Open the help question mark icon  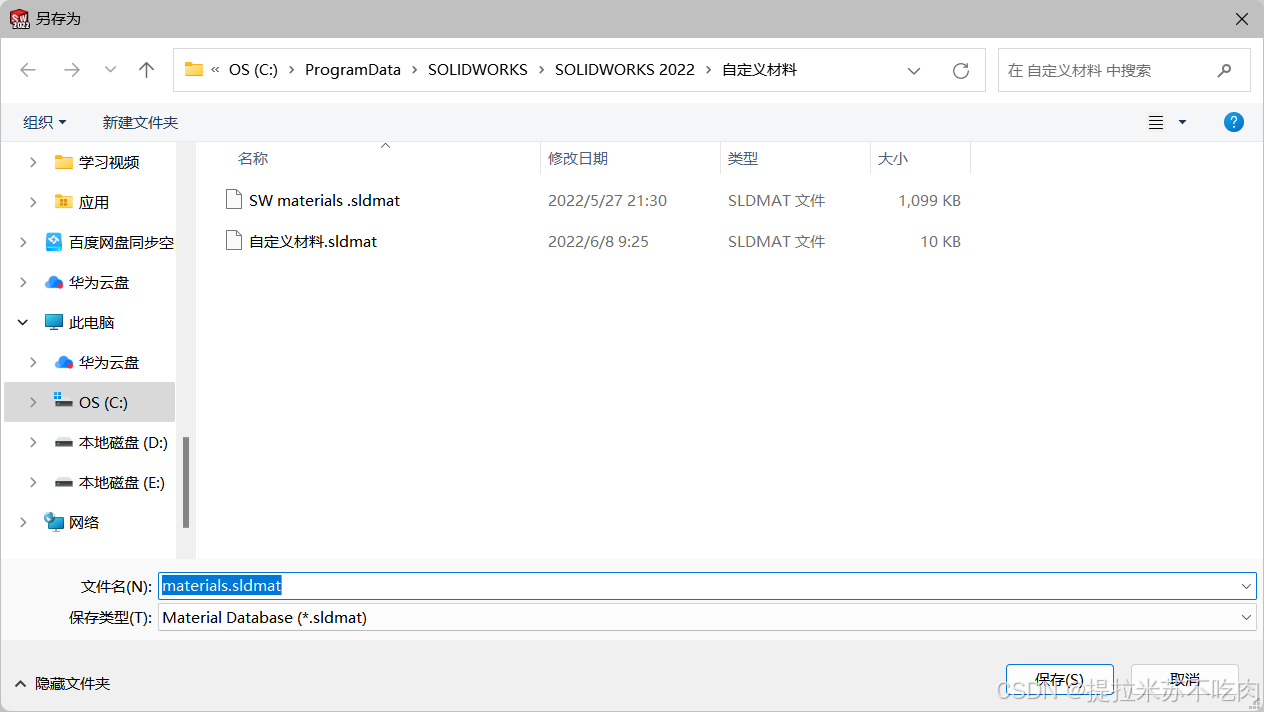point(1234,122)
